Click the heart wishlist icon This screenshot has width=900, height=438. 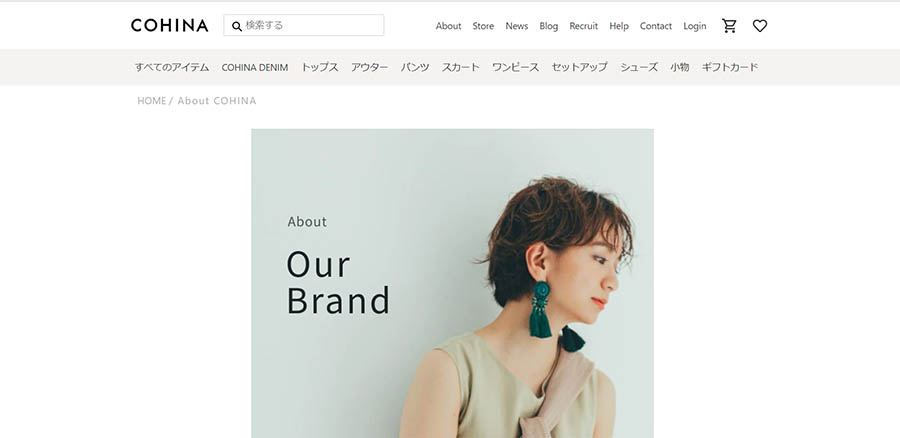click(759, 26)
